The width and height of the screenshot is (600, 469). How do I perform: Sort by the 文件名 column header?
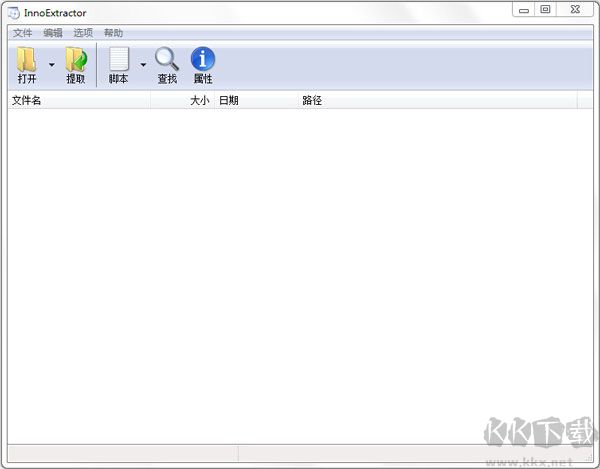click(x=79, y=100)
